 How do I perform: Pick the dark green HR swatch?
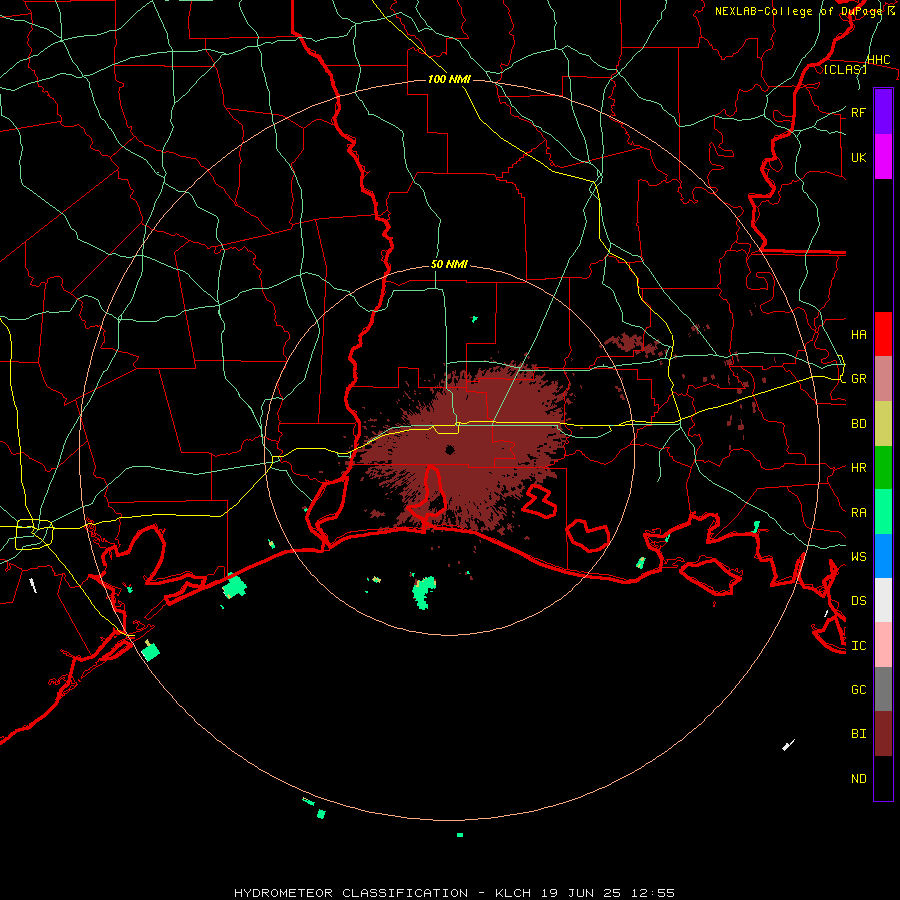click(x=883, y=468)
